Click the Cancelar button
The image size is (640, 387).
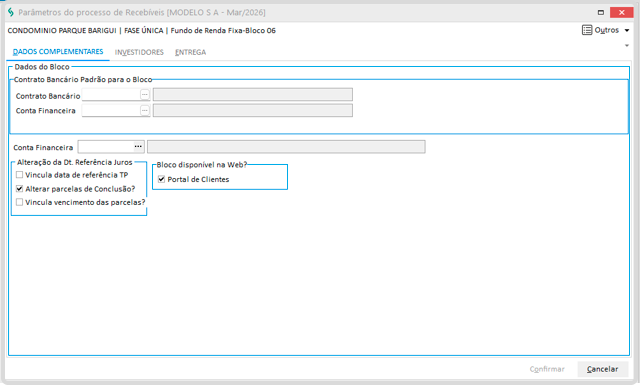(602, 369)
